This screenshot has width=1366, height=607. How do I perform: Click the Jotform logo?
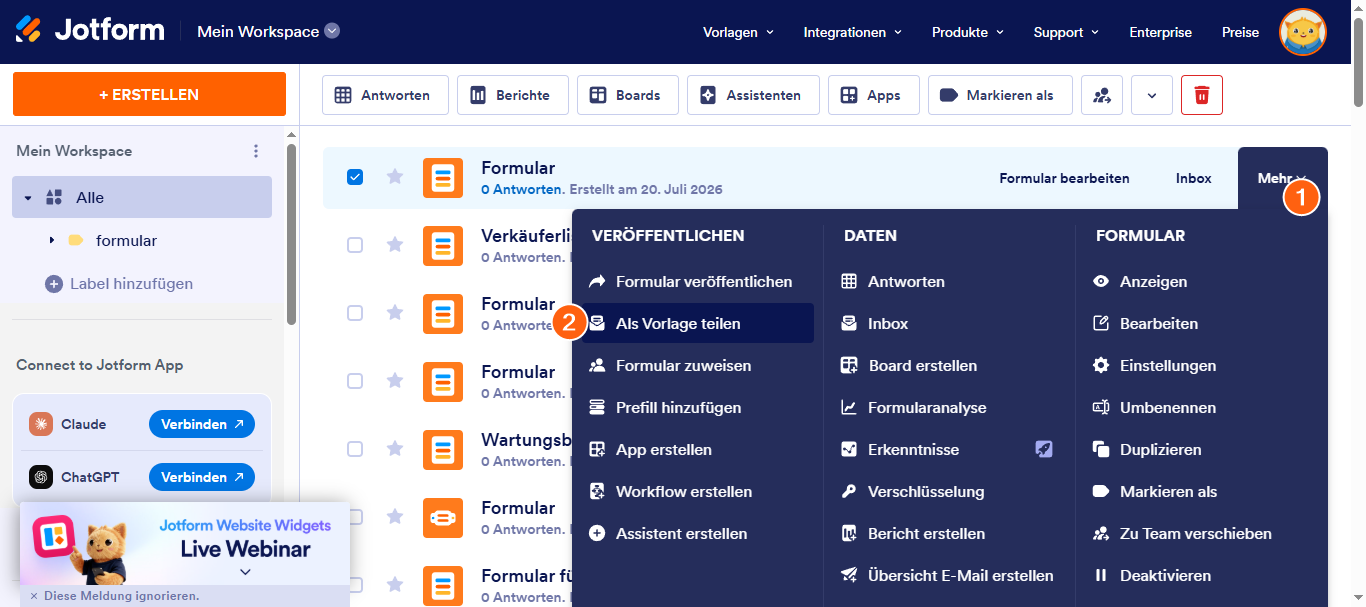point(89,30)
